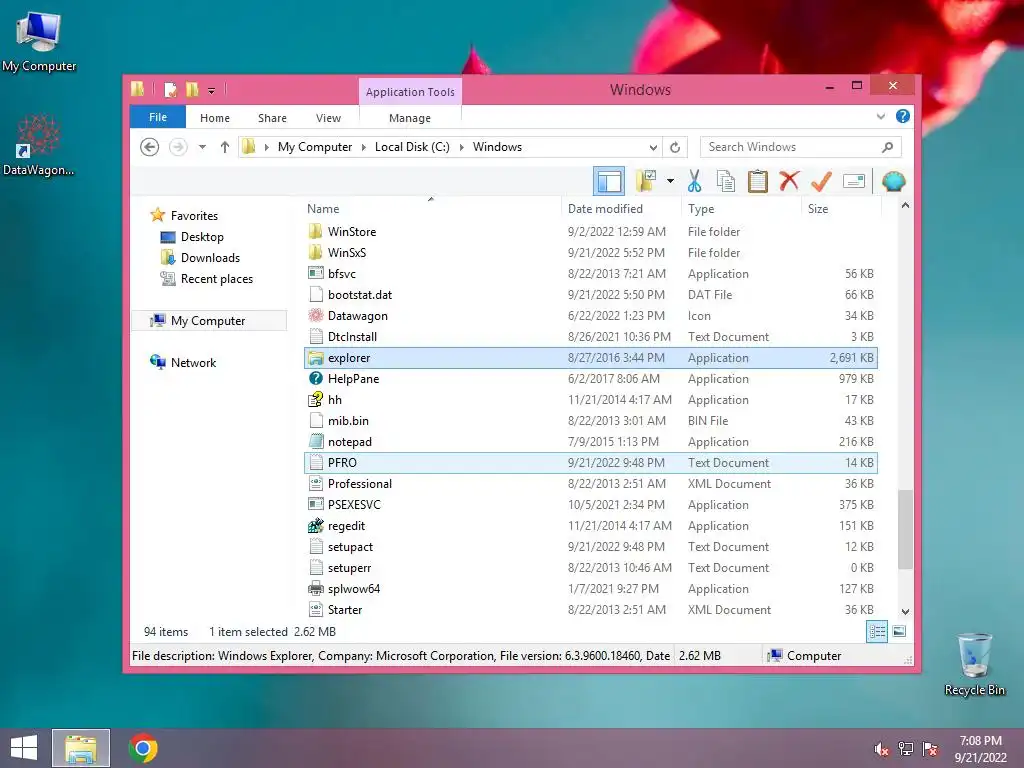
Task: Switch to the Home ribbon tab
Action: click(x=215, y=118)
